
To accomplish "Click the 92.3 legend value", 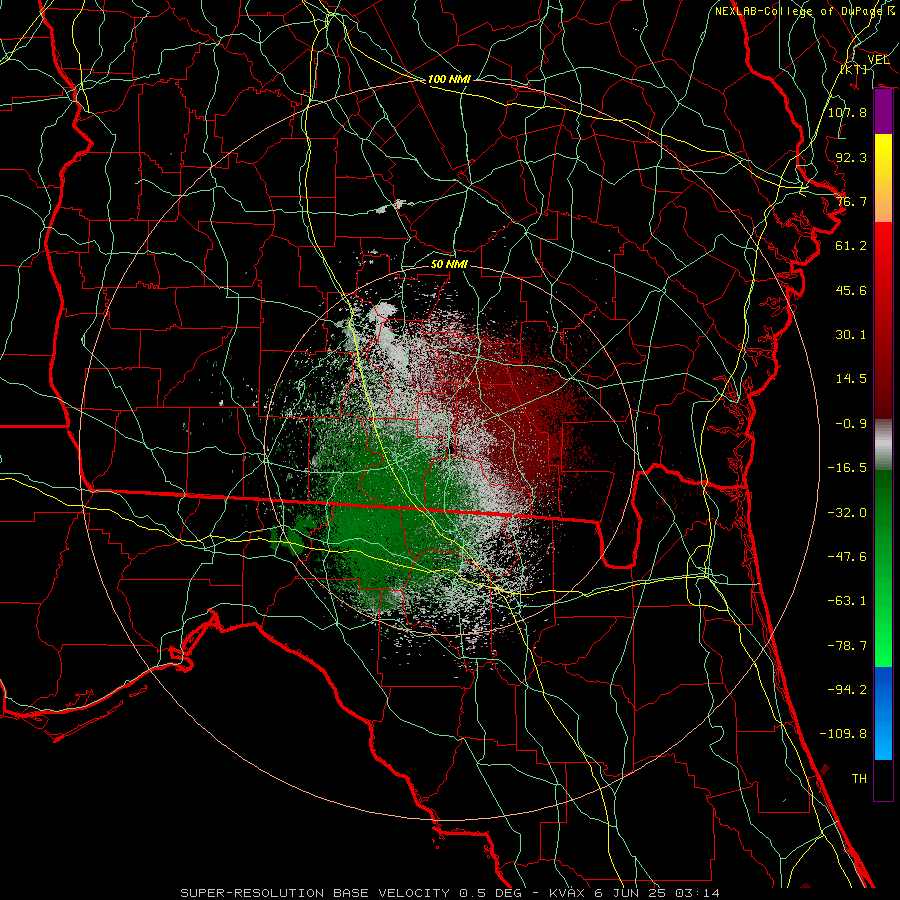I will (851, 157).
